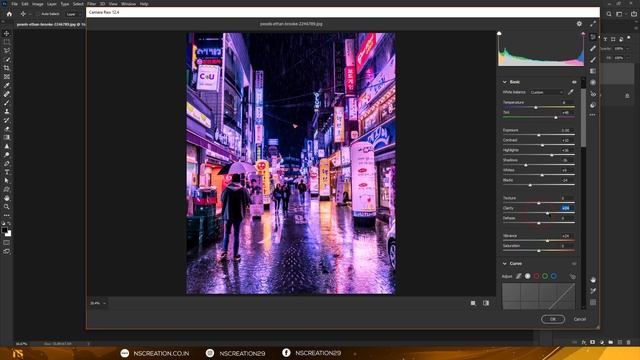Click the Exposure value input field
The width and height of the screenshot is (640, 360).
tap(567, 130)
